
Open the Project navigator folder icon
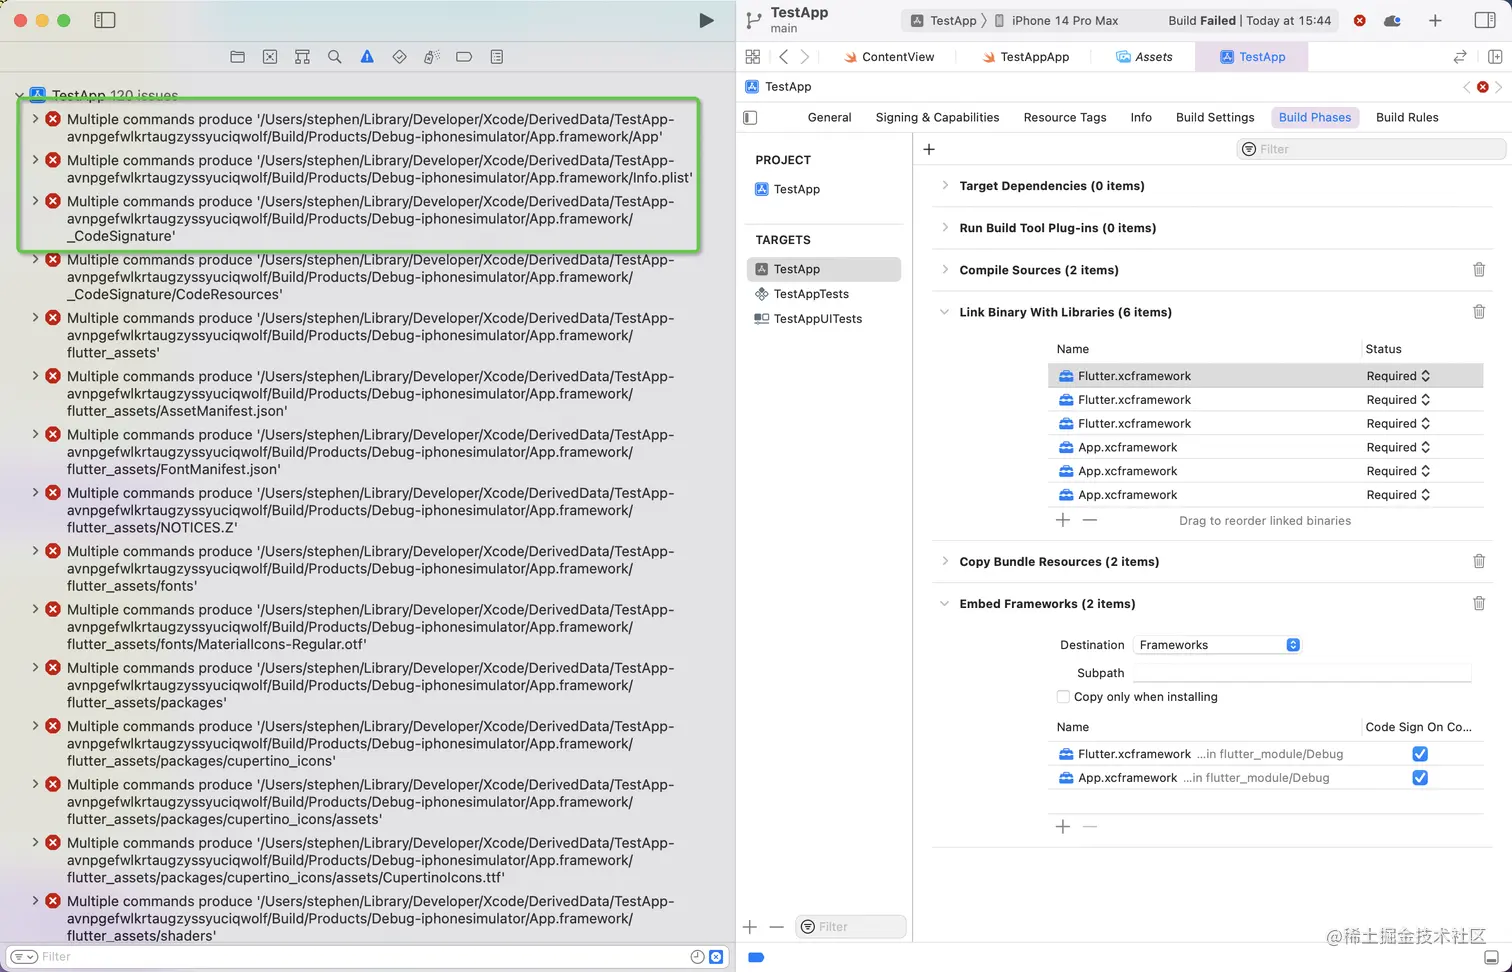[237, 57]
